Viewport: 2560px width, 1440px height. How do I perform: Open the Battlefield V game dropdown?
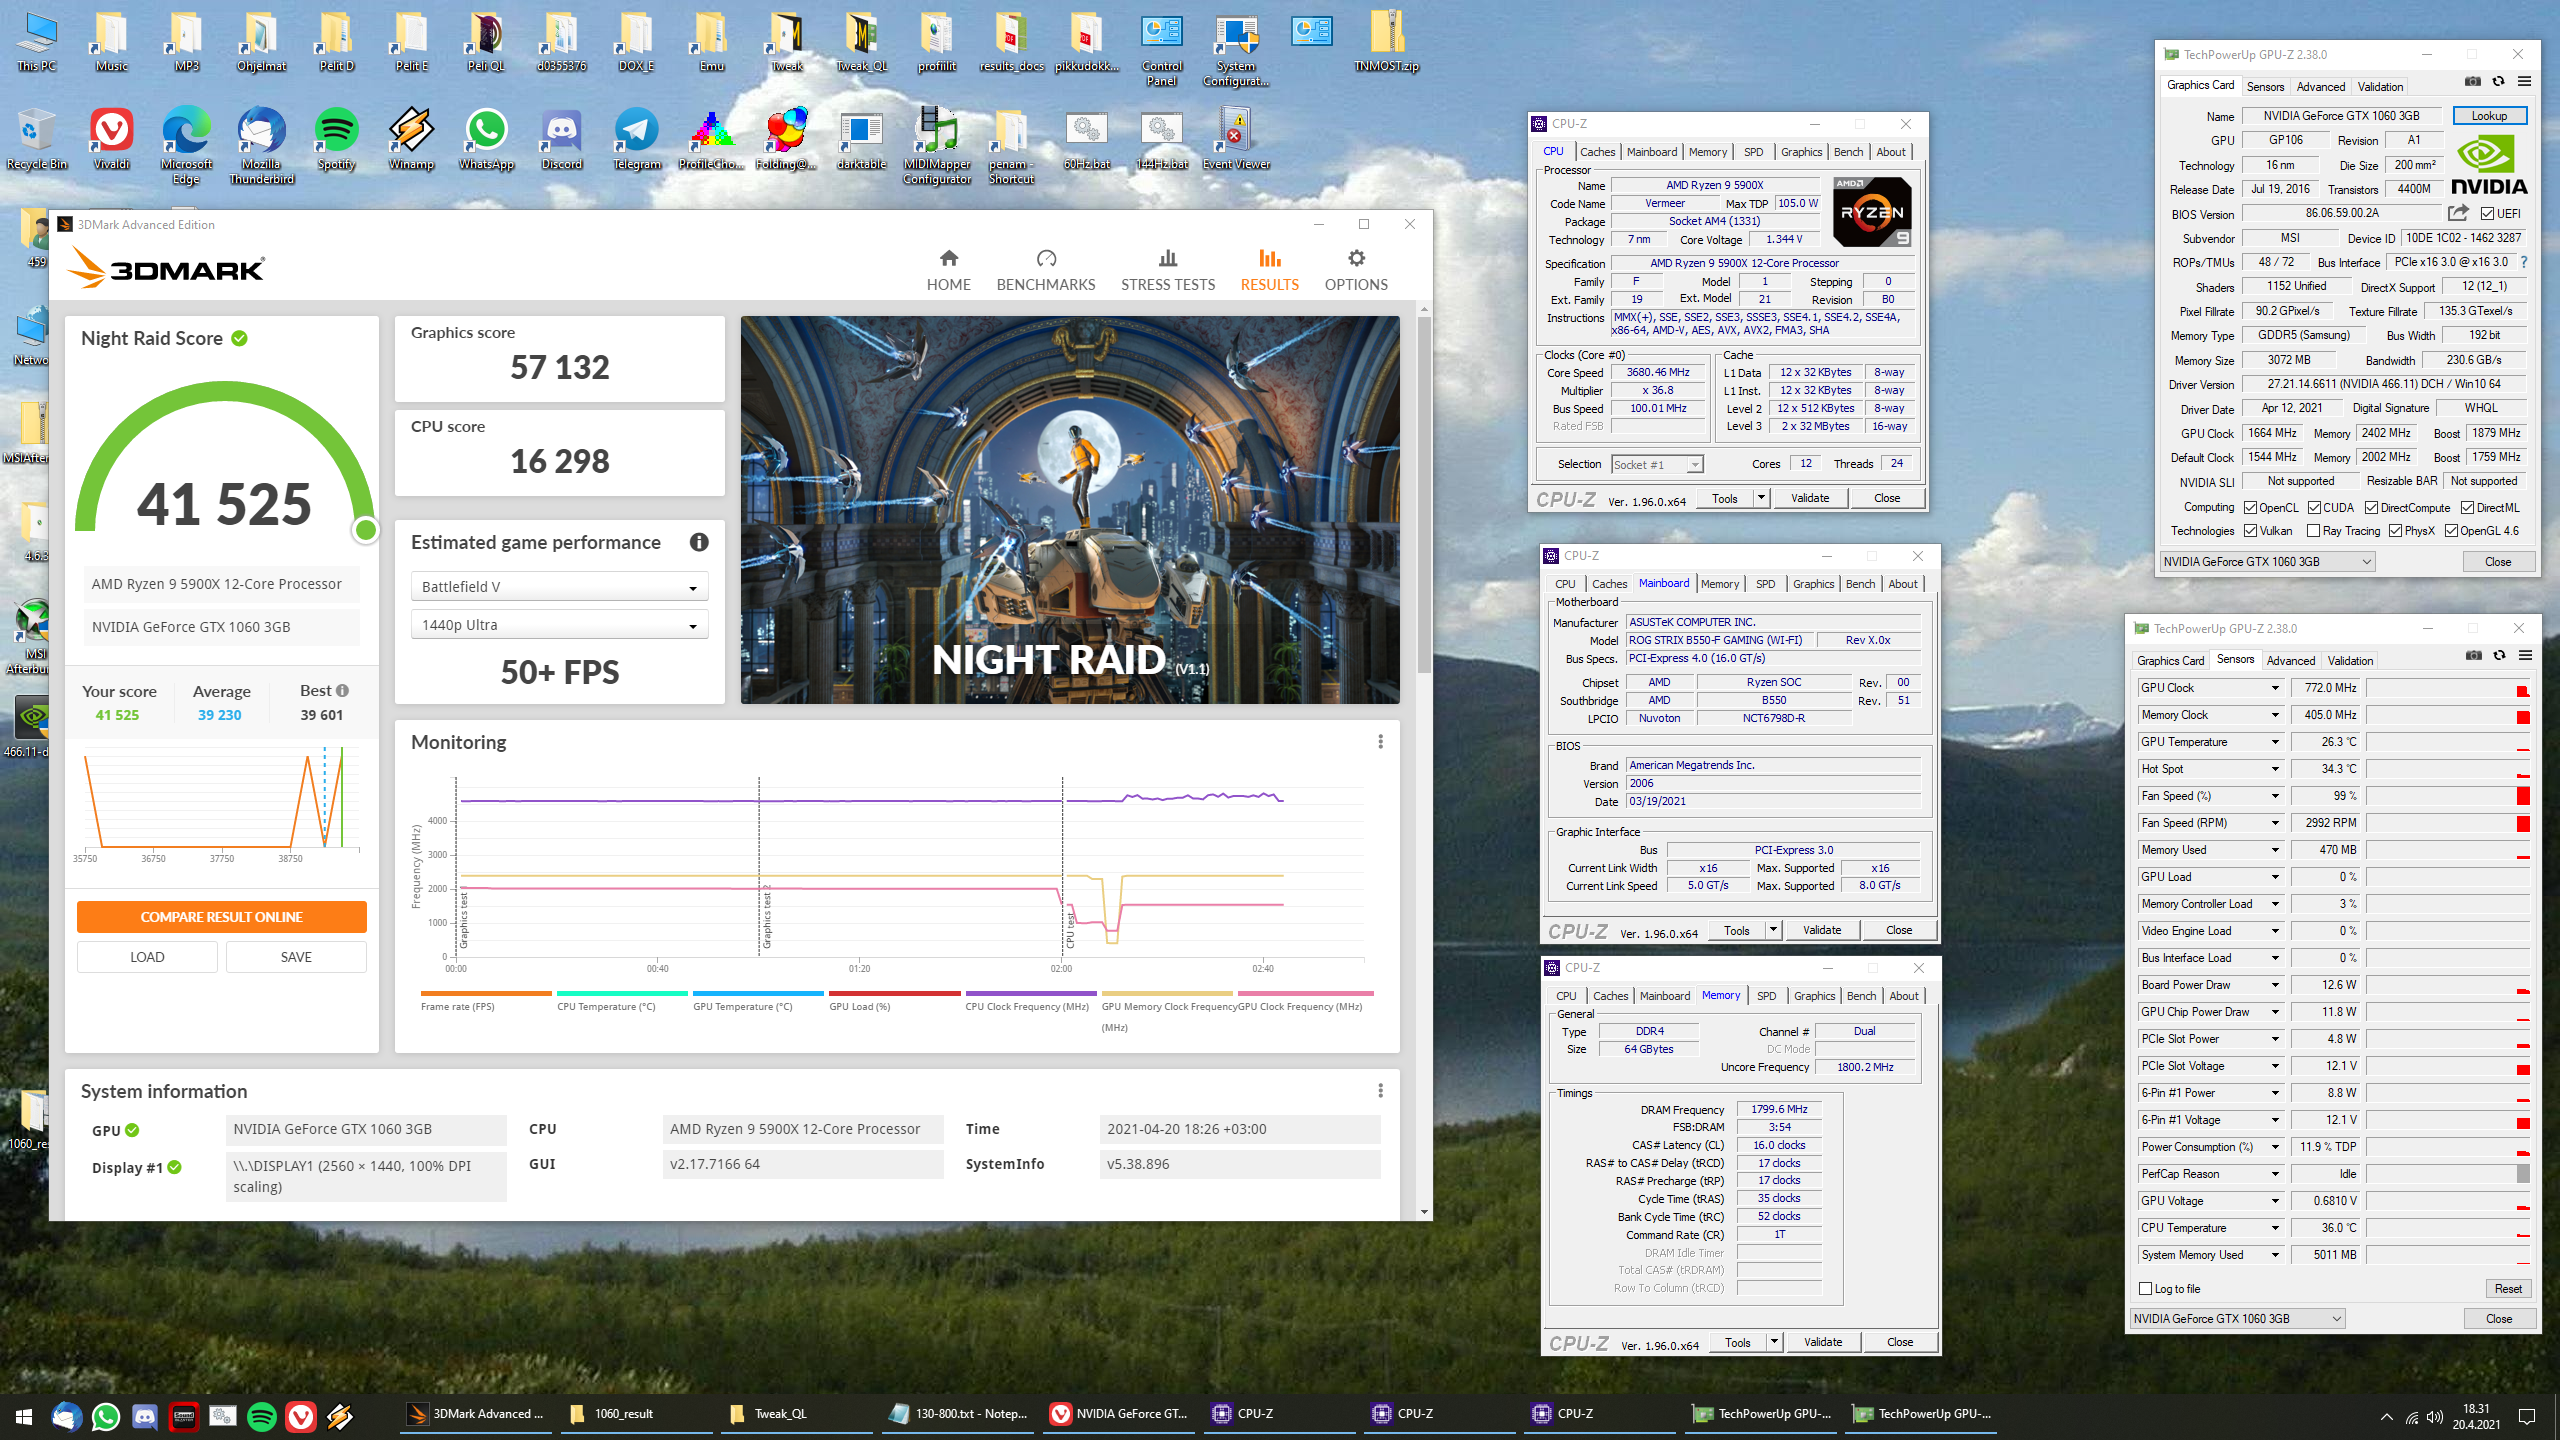(559, 587)
